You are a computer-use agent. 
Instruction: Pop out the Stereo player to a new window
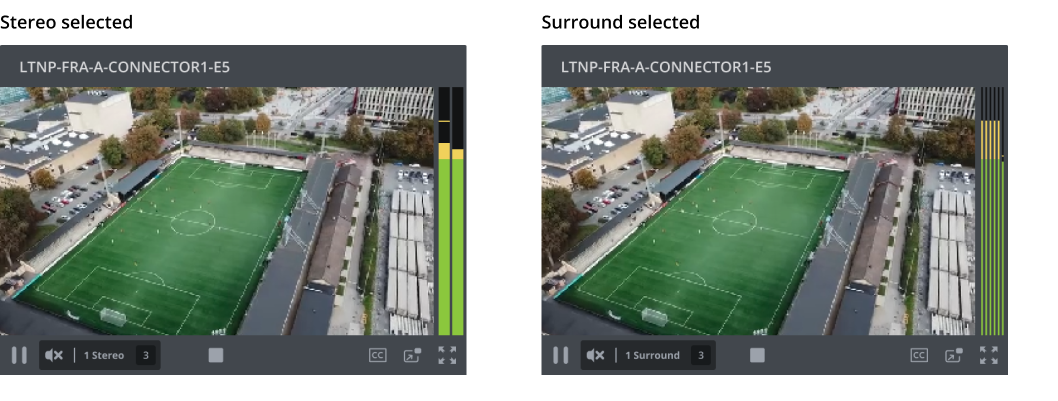(412, 355)
